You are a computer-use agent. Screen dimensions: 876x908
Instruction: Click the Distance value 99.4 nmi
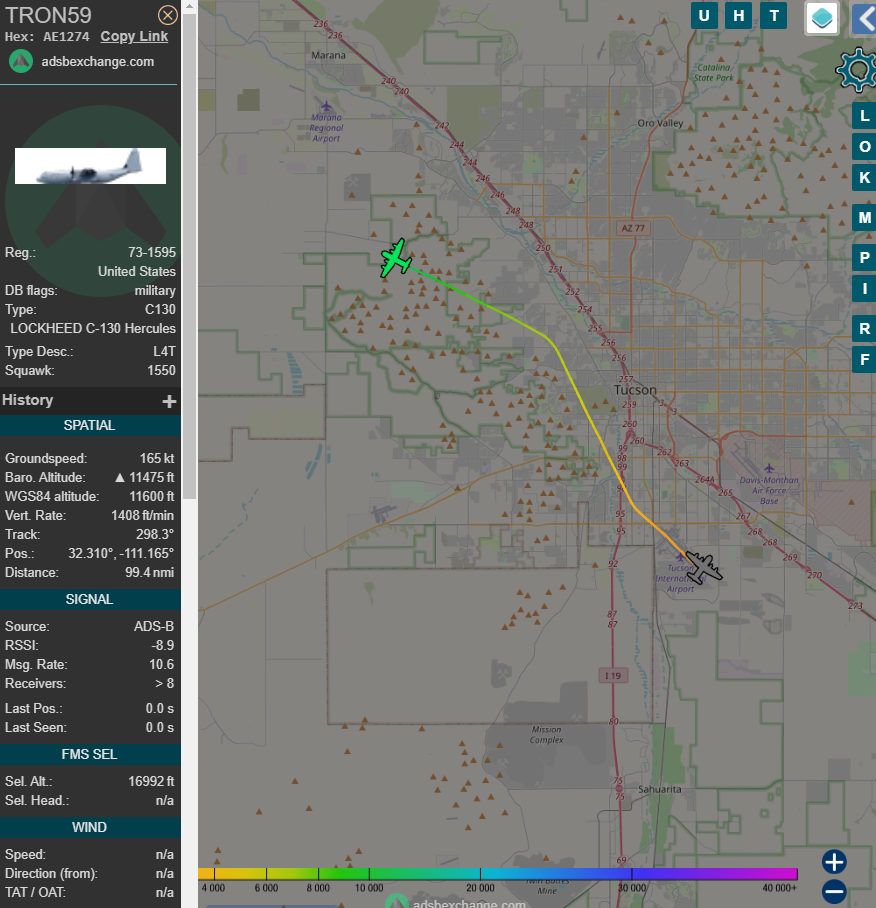coord(149,573)
